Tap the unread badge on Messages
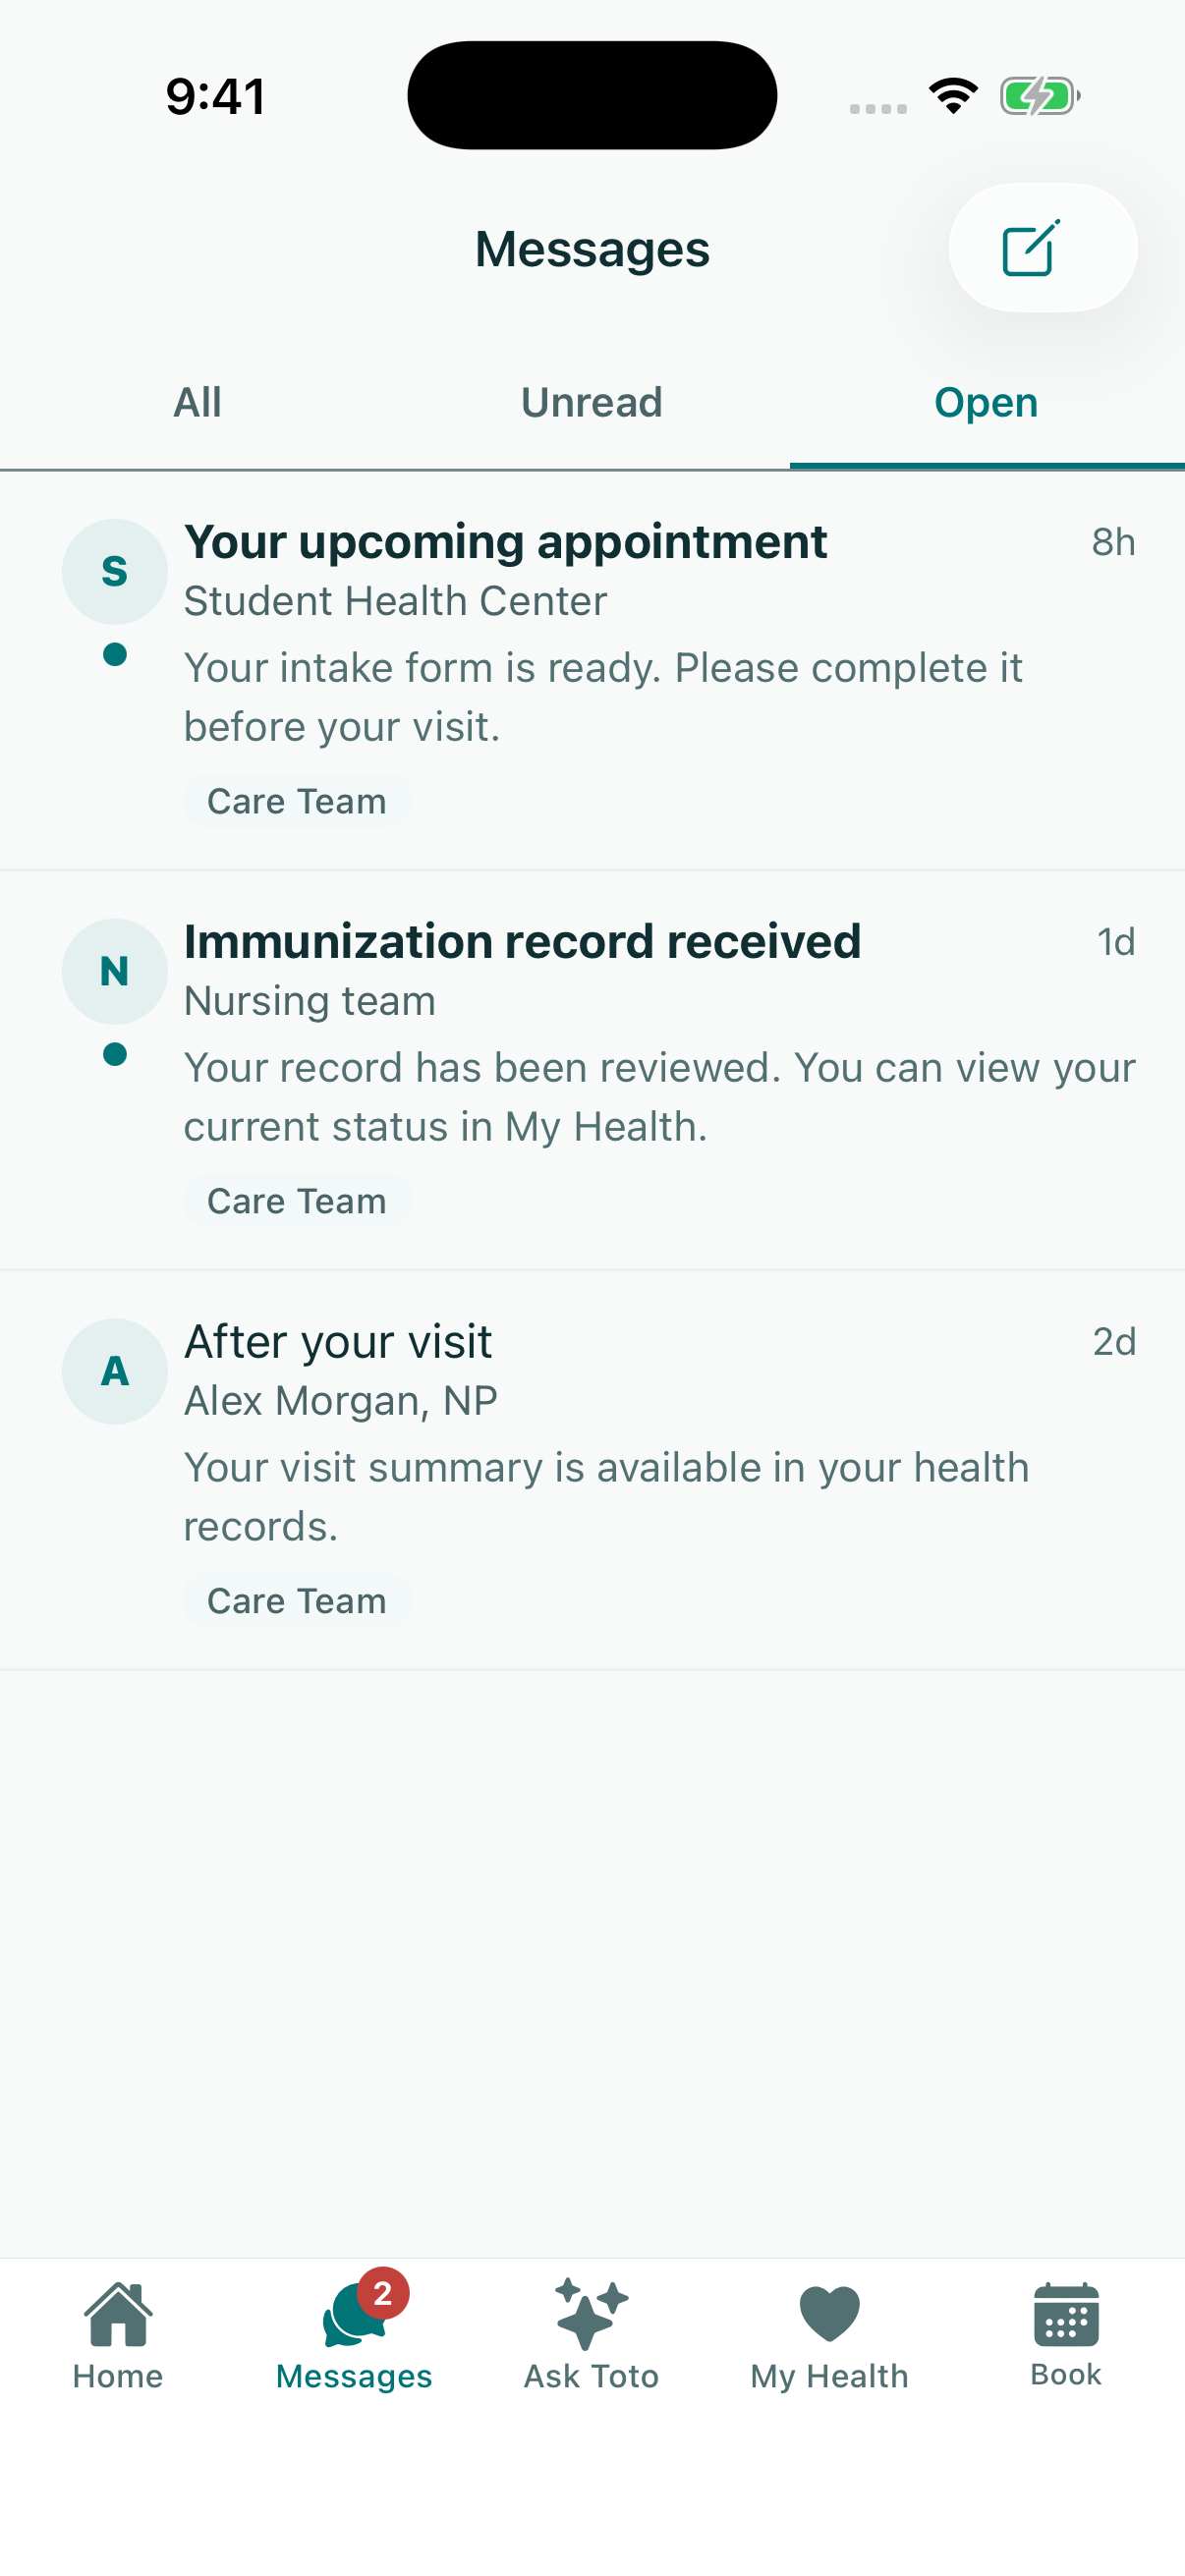The width and height of the screenshot is (1185, 2576). point(383,2293)
